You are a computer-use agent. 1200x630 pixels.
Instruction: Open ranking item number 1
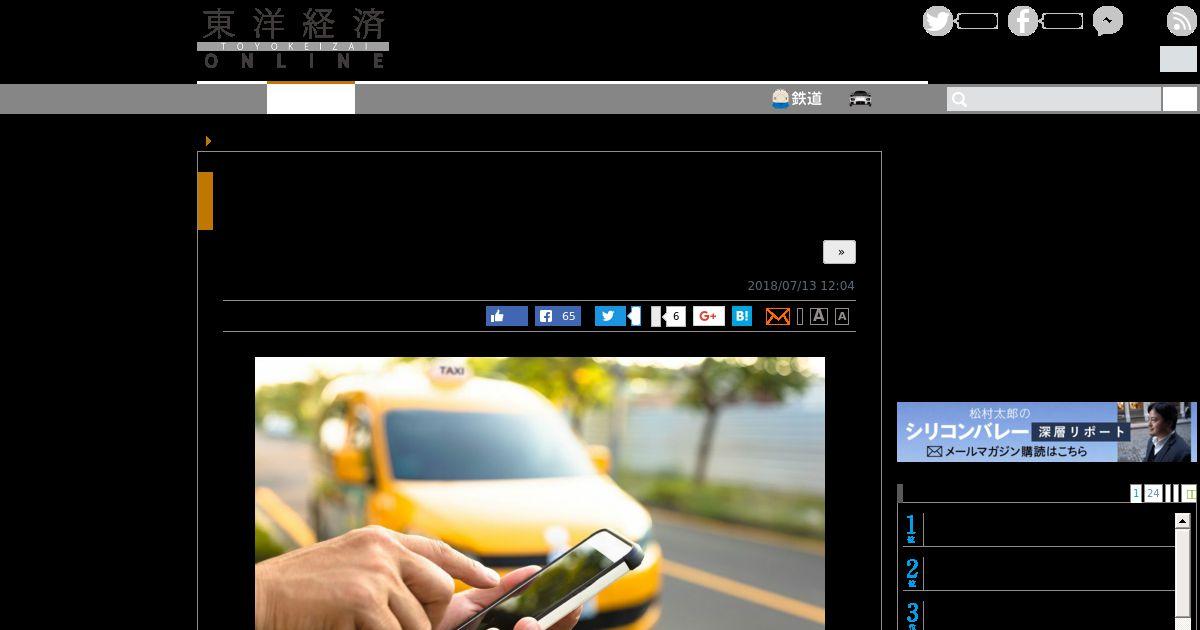pyautogui.click(x=1038, y=528)
